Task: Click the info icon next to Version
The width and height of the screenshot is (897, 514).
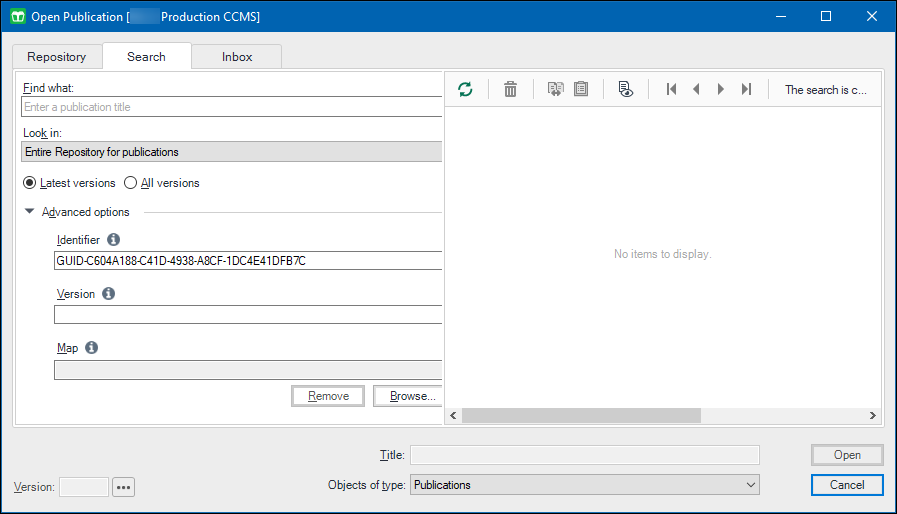Action: [108, 294]
